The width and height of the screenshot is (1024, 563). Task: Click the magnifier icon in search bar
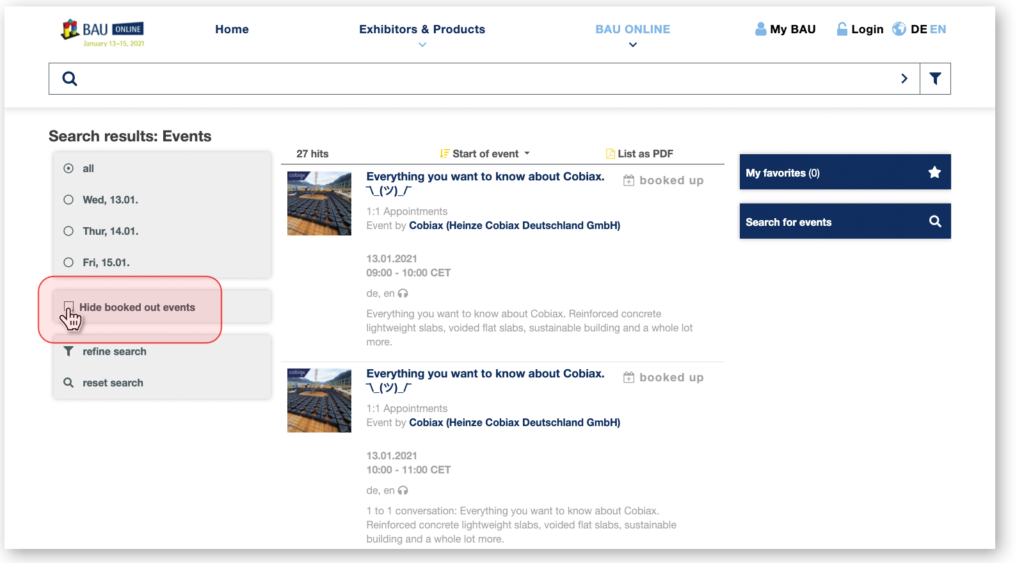point(70,79)
